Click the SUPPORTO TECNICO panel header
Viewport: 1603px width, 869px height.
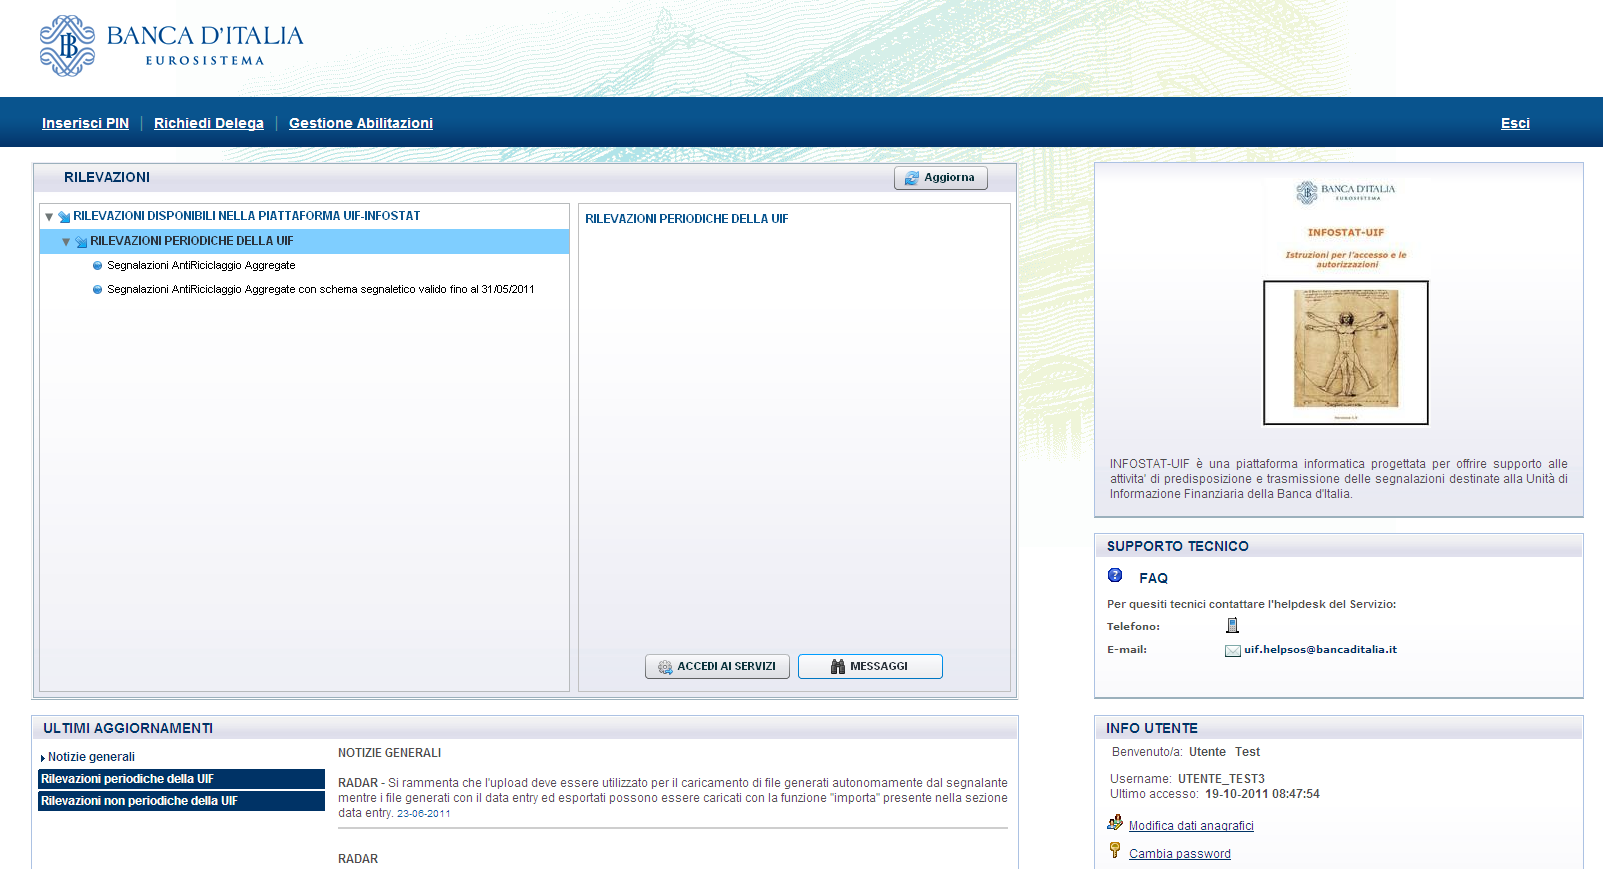[x=1339, y=546]
